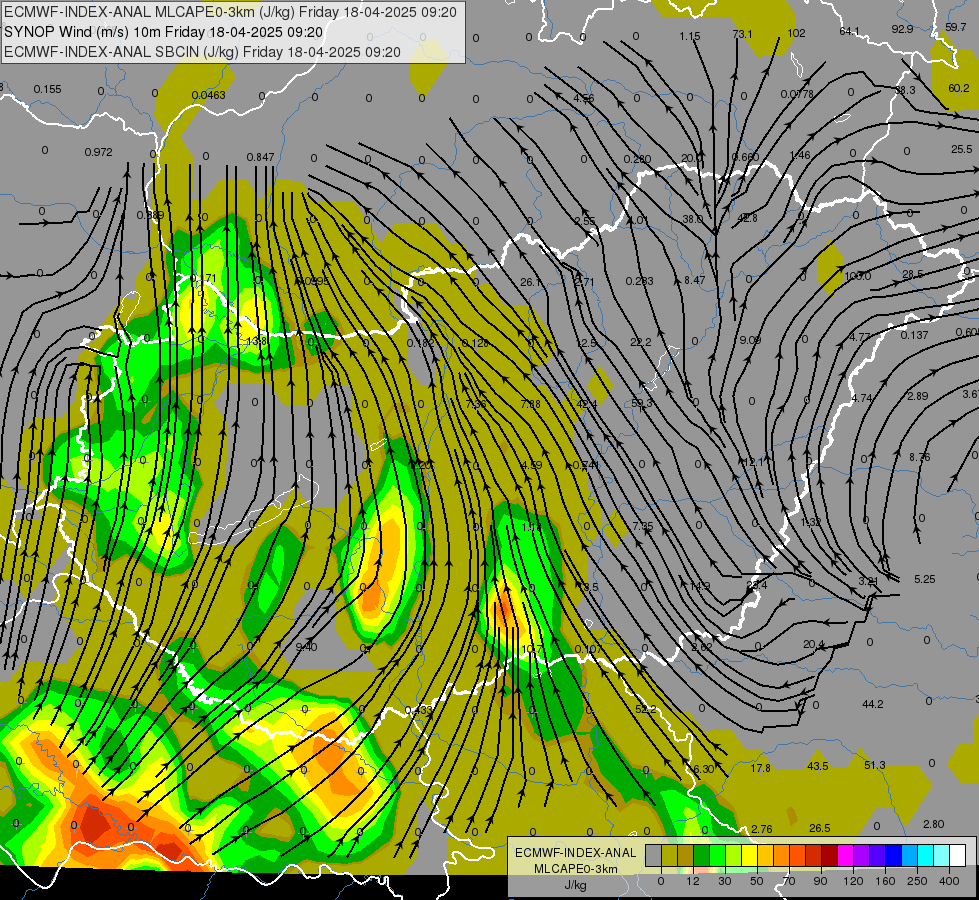The image size is (979, 900).
Task: Click the map value '44.2'
Action: (x=872, y=704)
